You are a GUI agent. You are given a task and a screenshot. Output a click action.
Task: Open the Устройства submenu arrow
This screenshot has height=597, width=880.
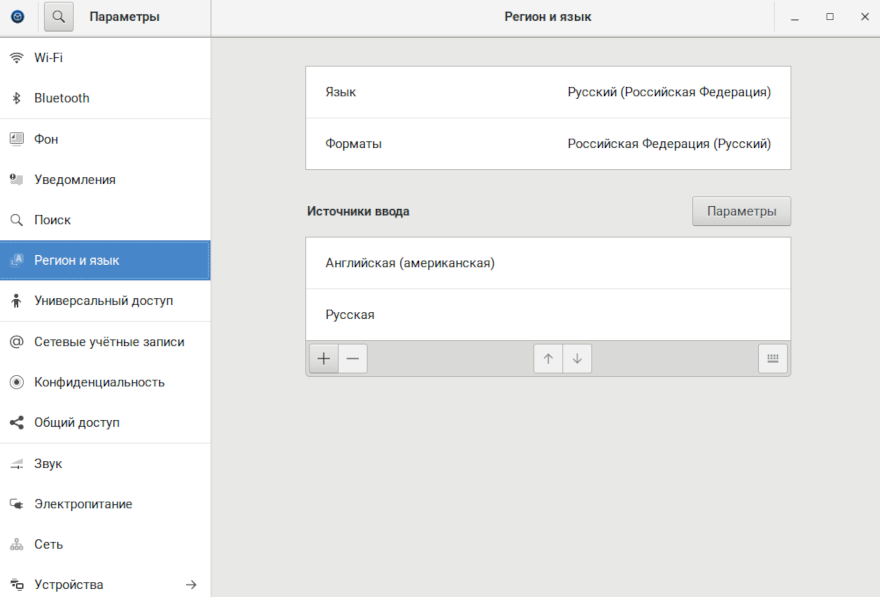click(191, 584)
